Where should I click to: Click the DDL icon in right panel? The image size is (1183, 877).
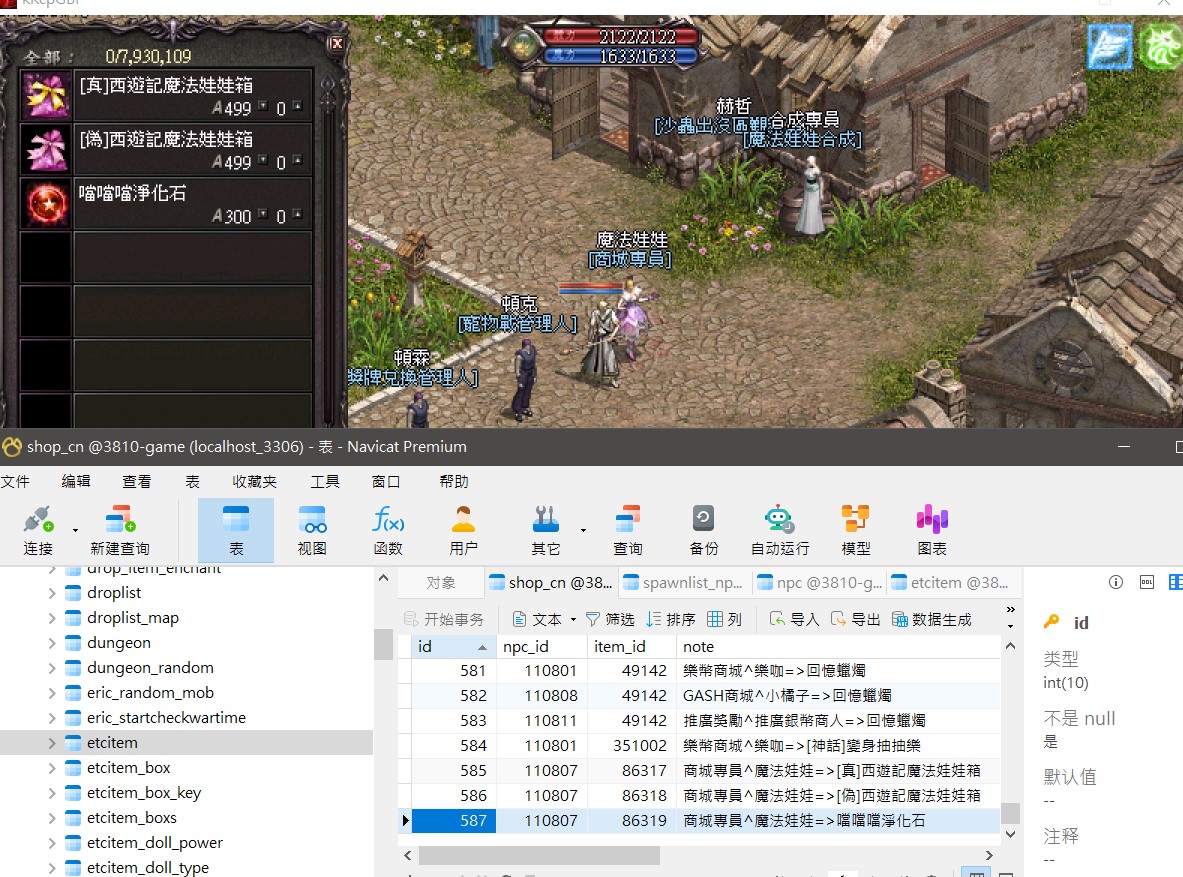point(1147,582)
